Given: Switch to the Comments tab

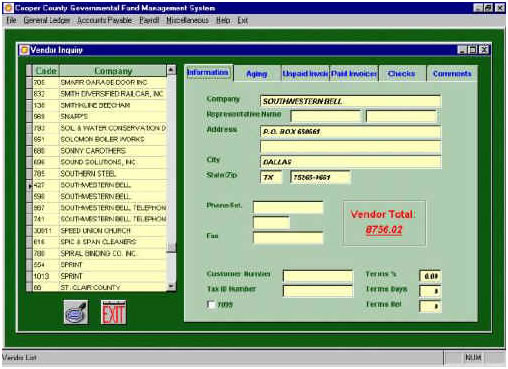Looking at the screenshot, I should pyautogui.click(x=452, y=74).
